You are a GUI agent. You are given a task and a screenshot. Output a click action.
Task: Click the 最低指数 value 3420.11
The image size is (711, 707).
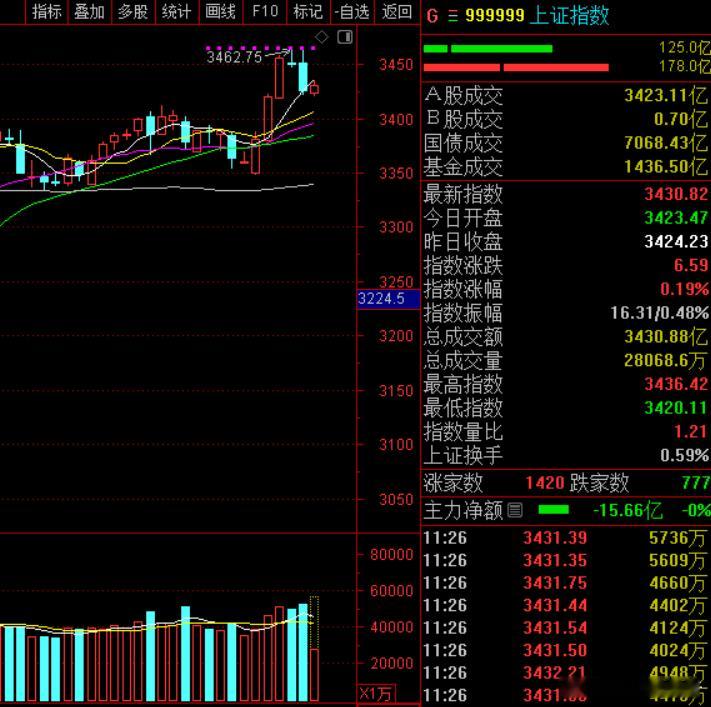click(x=676, y=408)
